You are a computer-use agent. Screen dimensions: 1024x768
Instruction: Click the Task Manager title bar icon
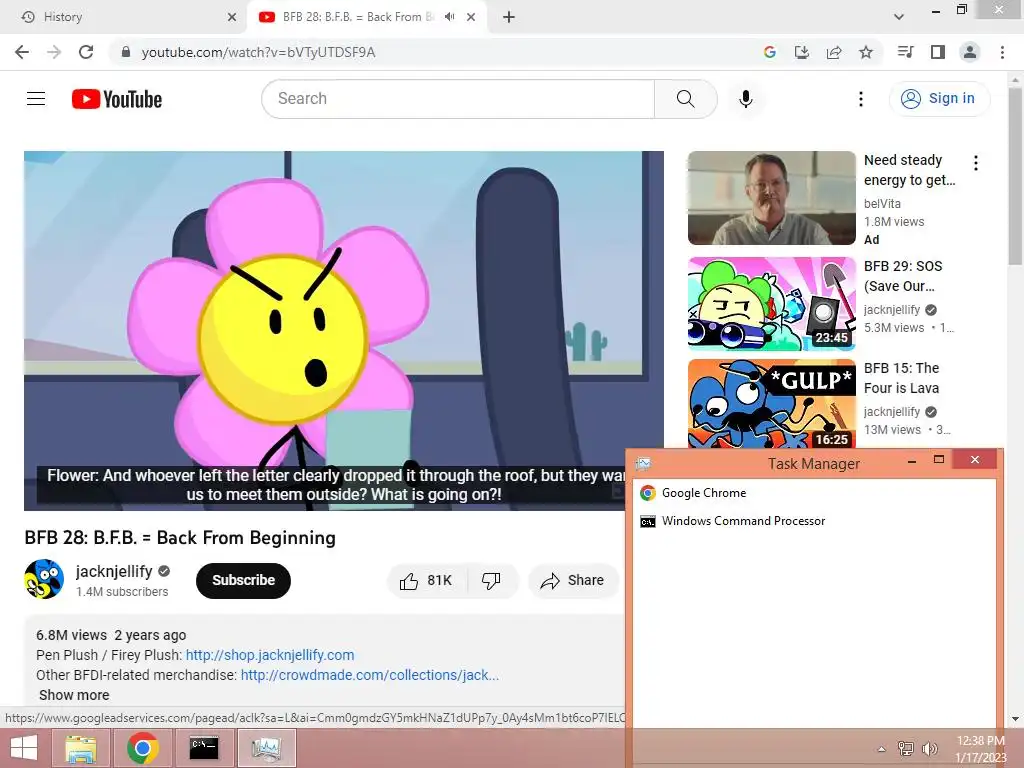[x=643, y=464]
